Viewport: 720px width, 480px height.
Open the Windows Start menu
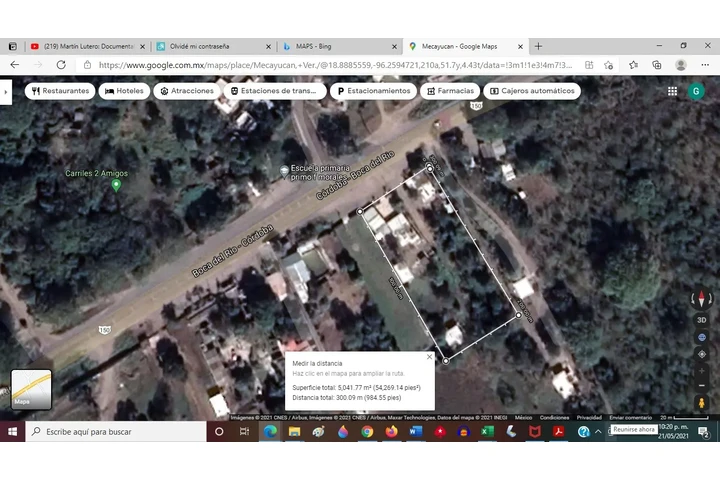tap(12, 431)
